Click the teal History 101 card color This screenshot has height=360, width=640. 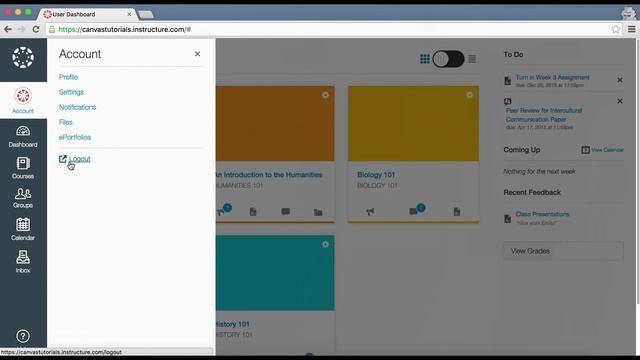click(x=275, y=273)
